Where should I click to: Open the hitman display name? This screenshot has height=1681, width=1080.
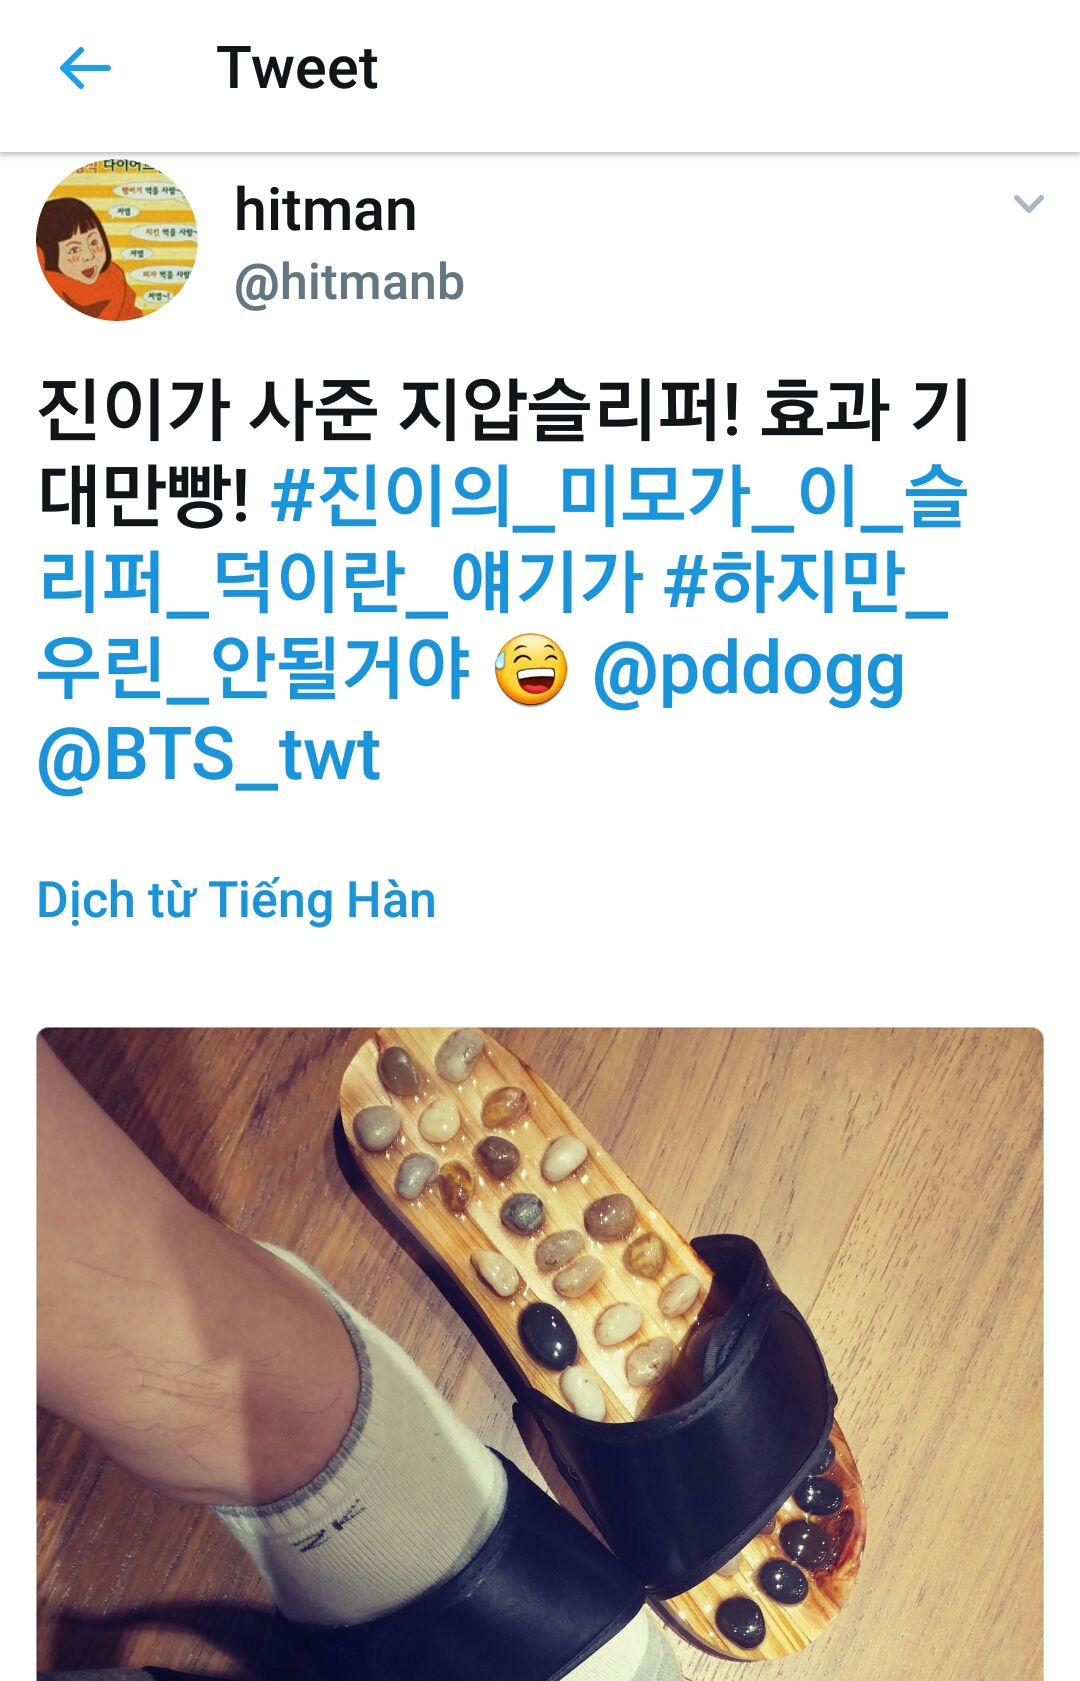point(325,210)
